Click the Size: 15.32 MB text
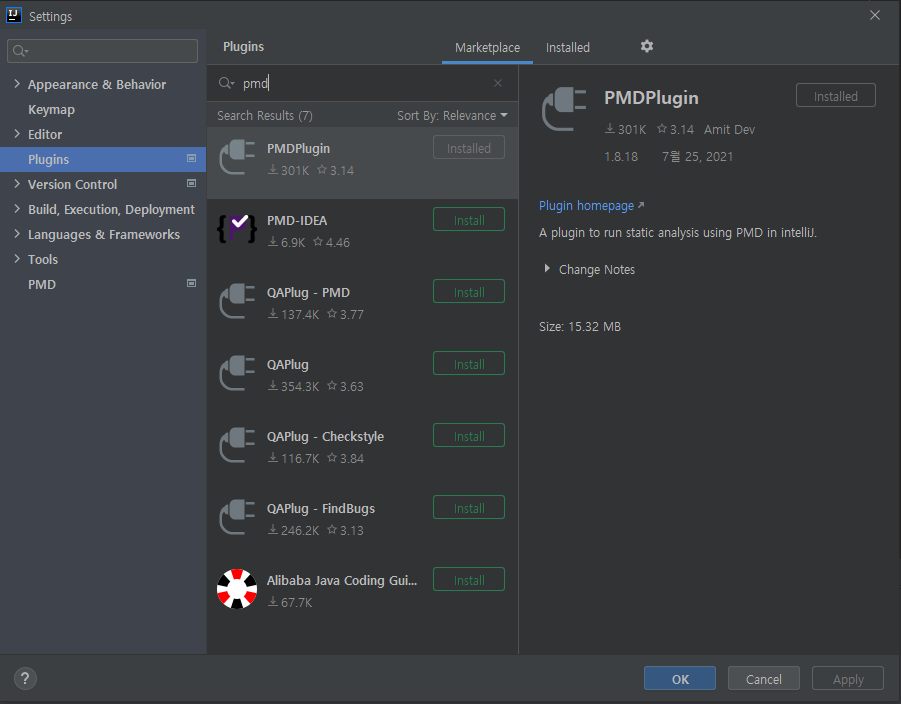Viewport: 901px width, 704px height. [580, 327]
